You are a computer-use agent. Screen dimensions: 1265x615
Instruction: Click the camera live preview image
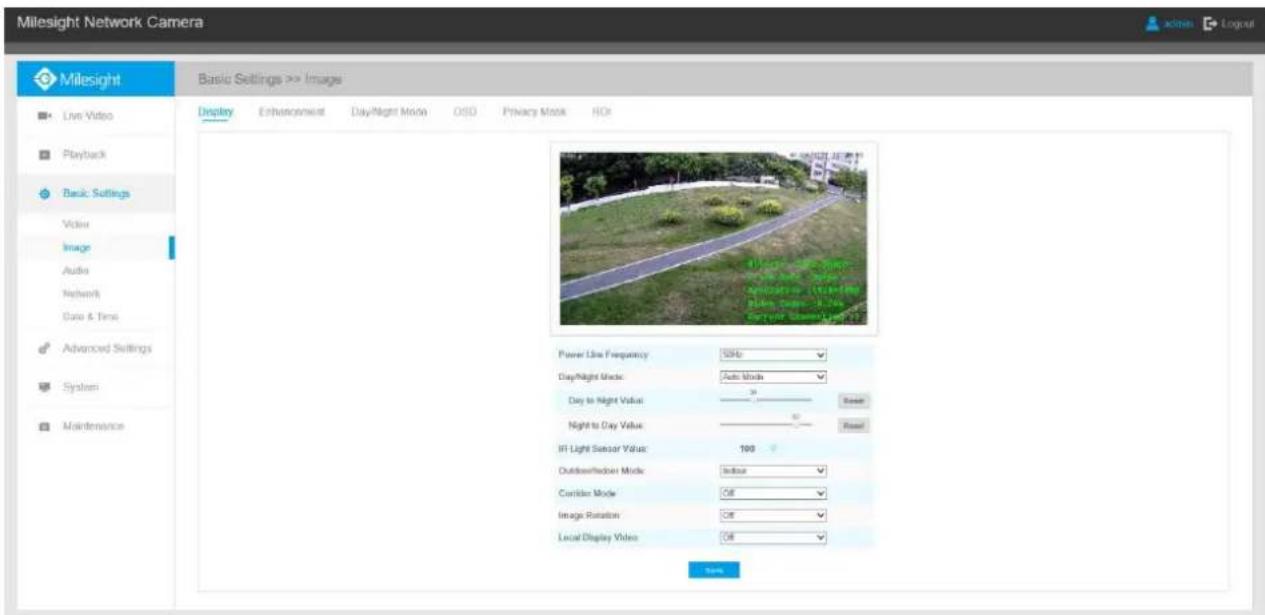coord(713,238)
